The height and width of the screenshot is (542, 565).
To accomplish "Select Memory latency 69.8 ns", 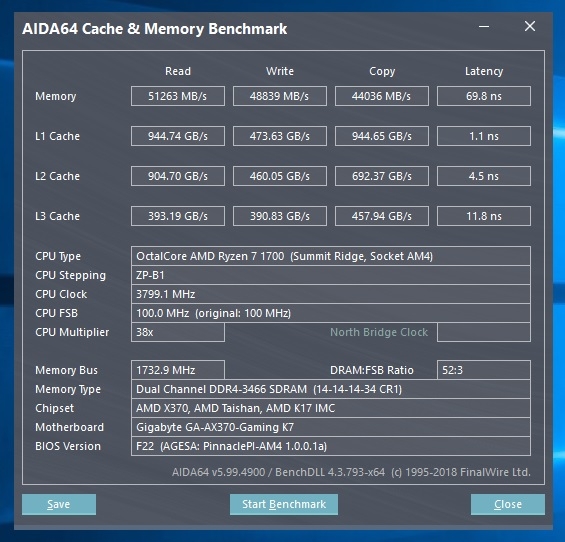I will coord(484,96).
